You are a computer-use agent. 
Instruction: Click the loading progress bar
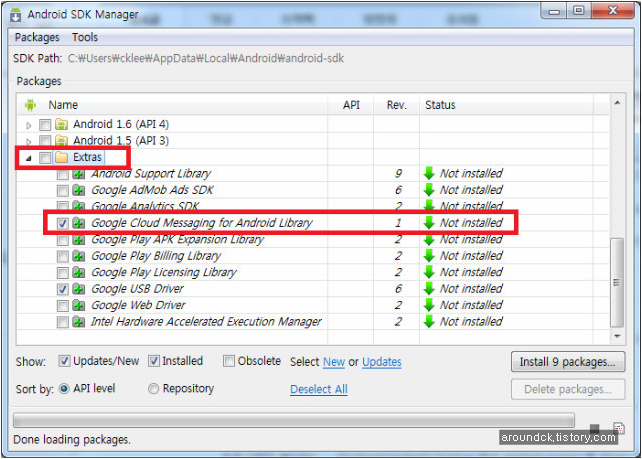(x=294, y=420)
